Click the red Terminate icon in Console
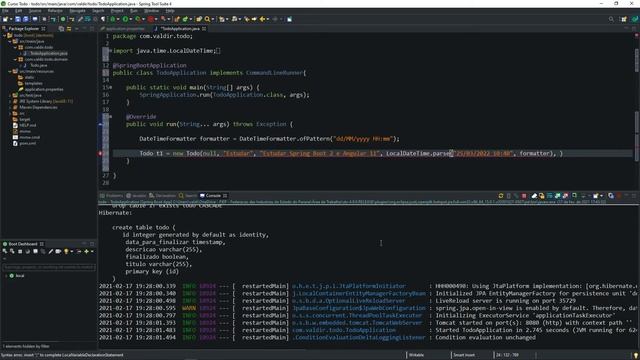 [524, 196]
